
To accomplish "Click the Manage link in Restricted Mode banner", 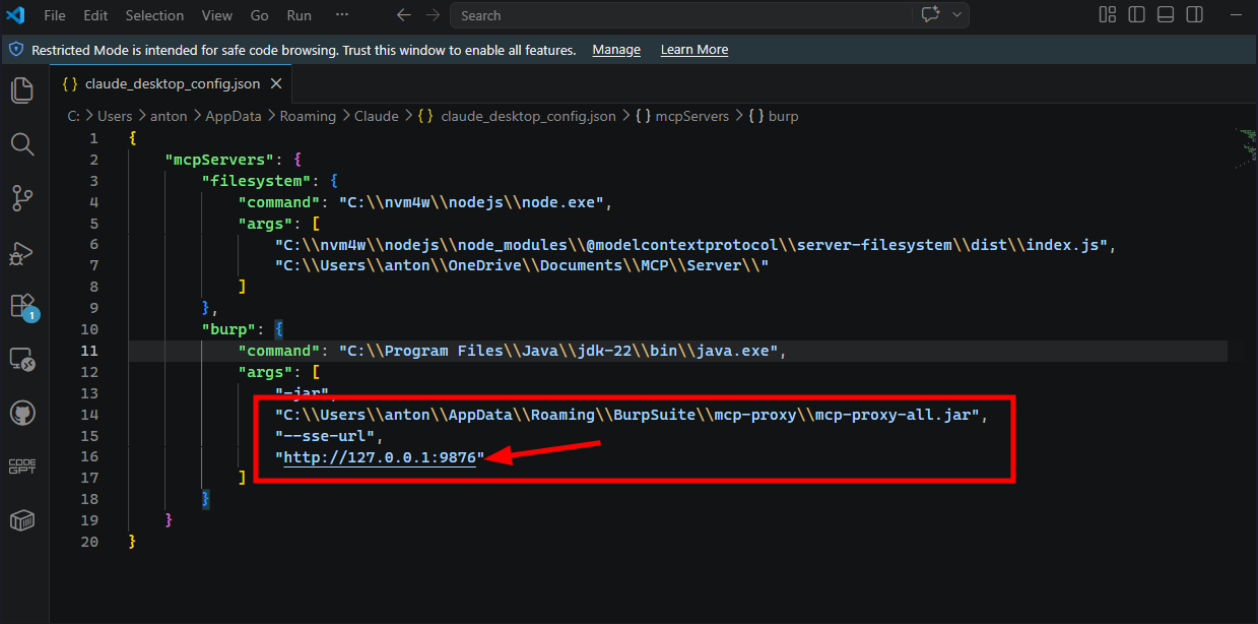I will 616,50.
